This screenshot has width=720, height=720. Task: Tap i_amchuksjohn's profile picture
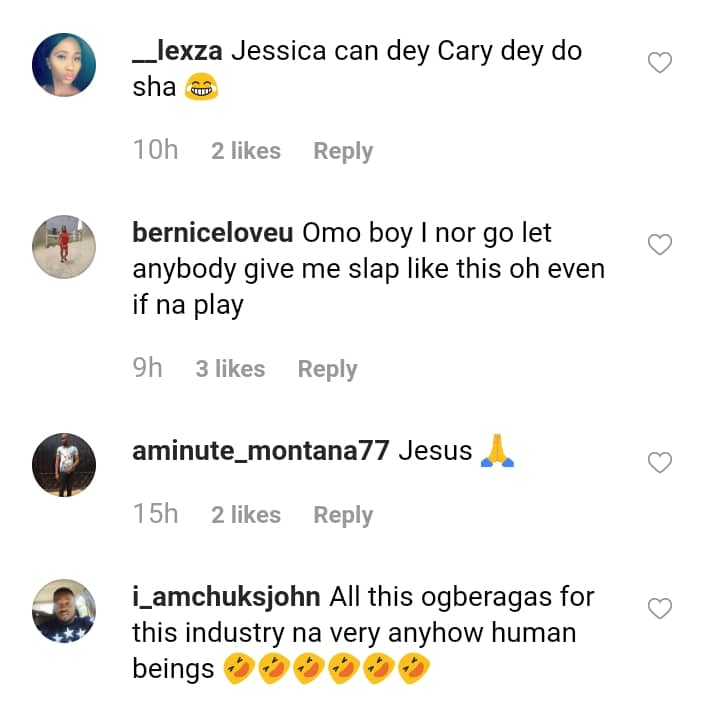click(64, 610)
